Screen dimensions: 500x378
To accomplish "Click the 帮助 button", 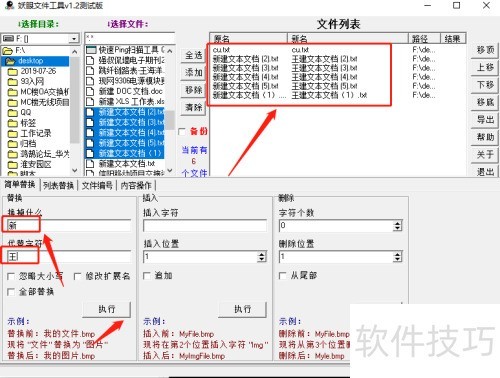I will coord(485,137).
